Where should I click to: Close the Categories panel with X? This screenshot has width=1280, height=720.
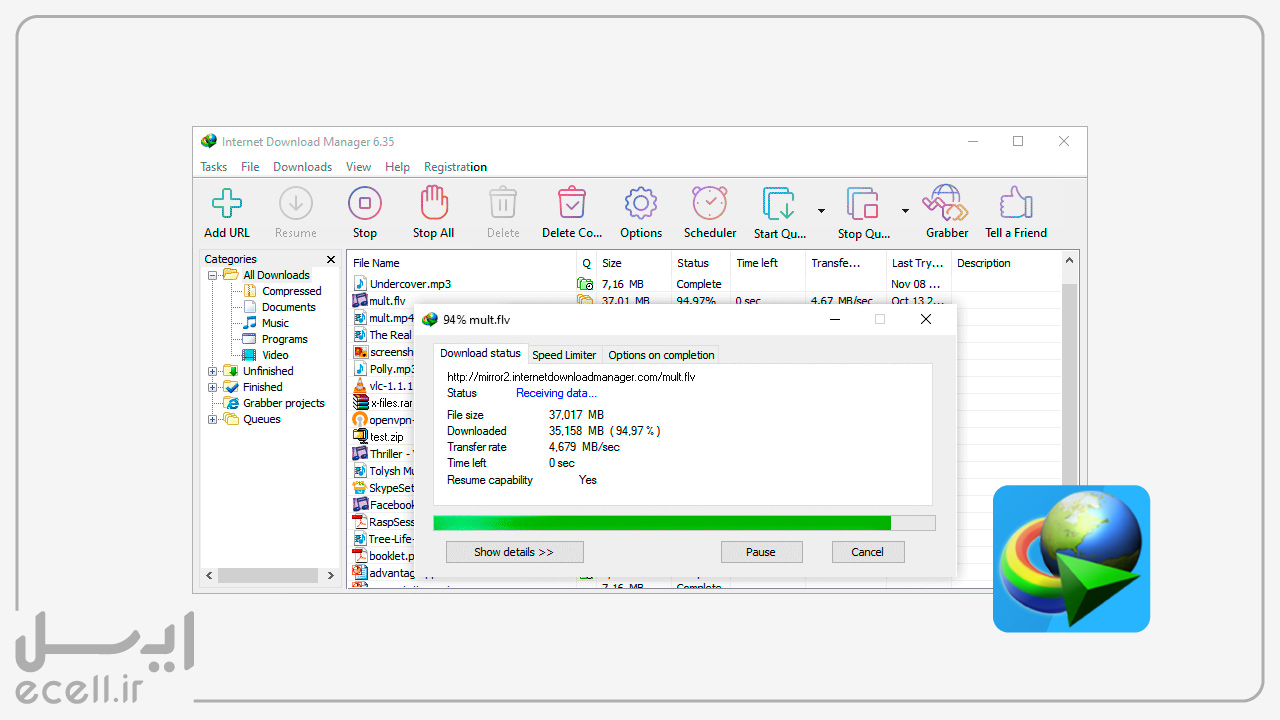click(x=331, y=259)
